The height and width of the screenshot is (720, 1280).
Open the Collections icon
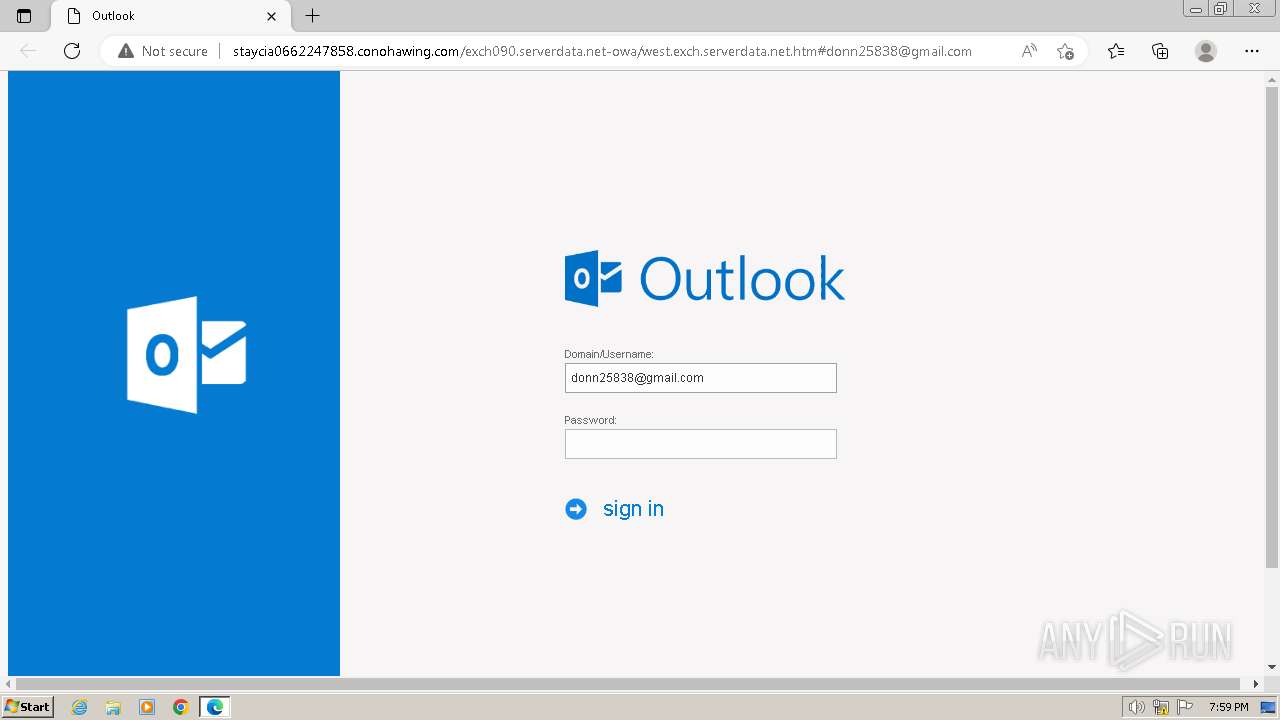click(1160, 51)
